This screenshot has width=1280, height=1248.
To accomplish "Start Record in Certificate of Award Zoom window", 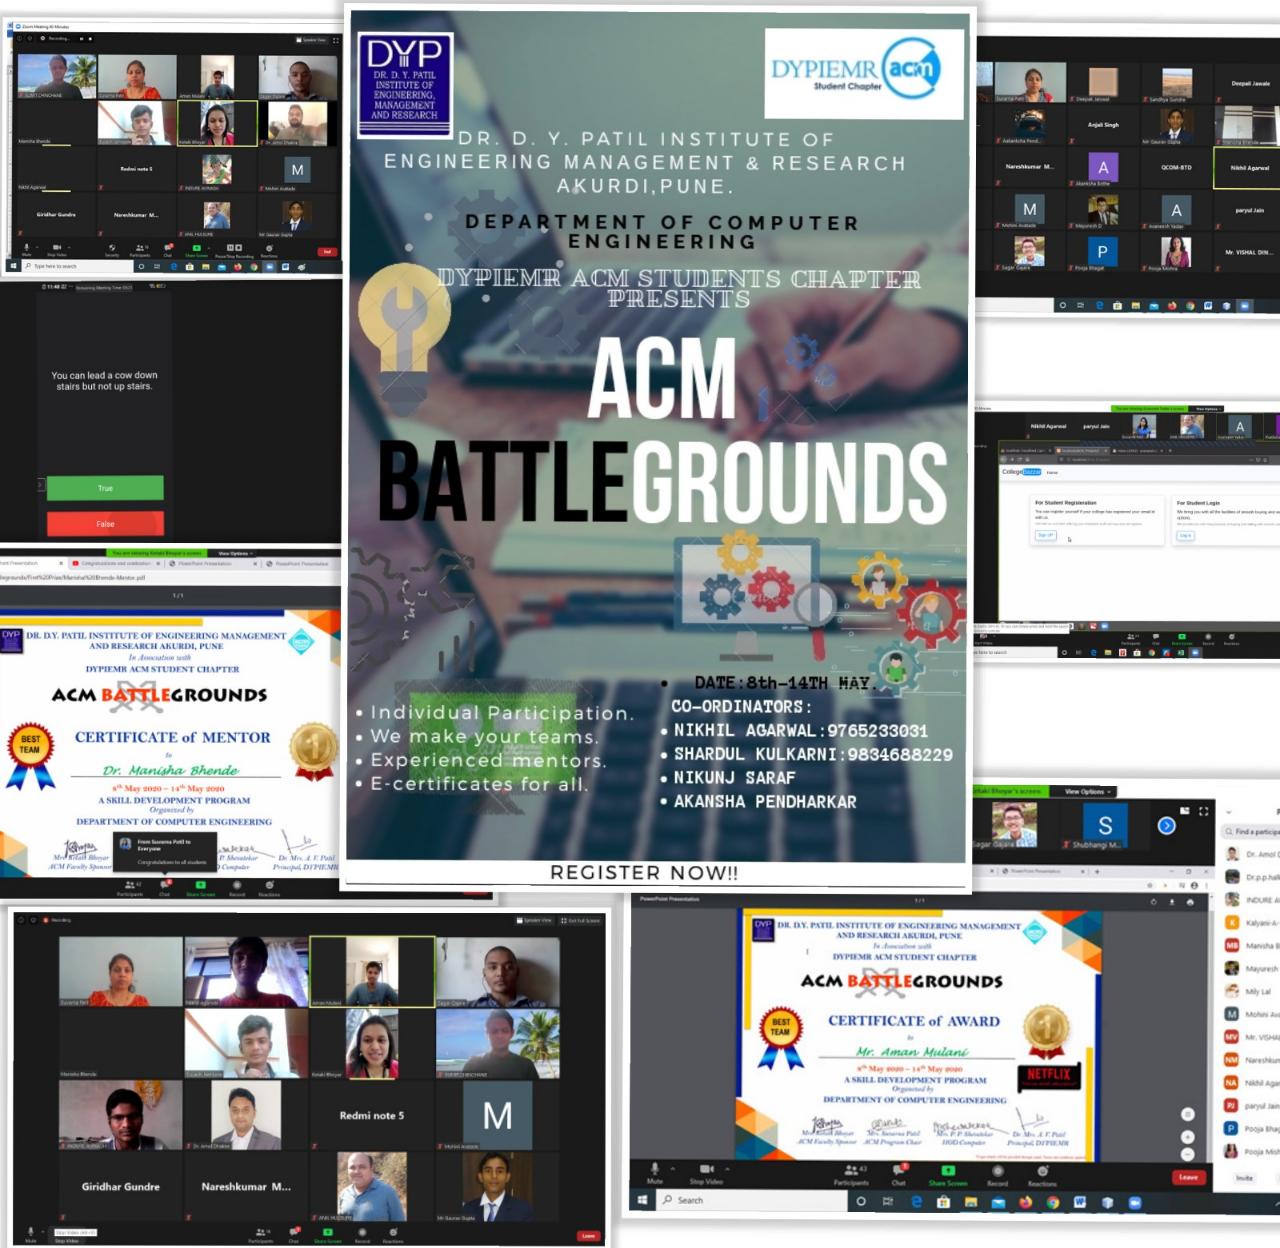I will [998, 1175].
